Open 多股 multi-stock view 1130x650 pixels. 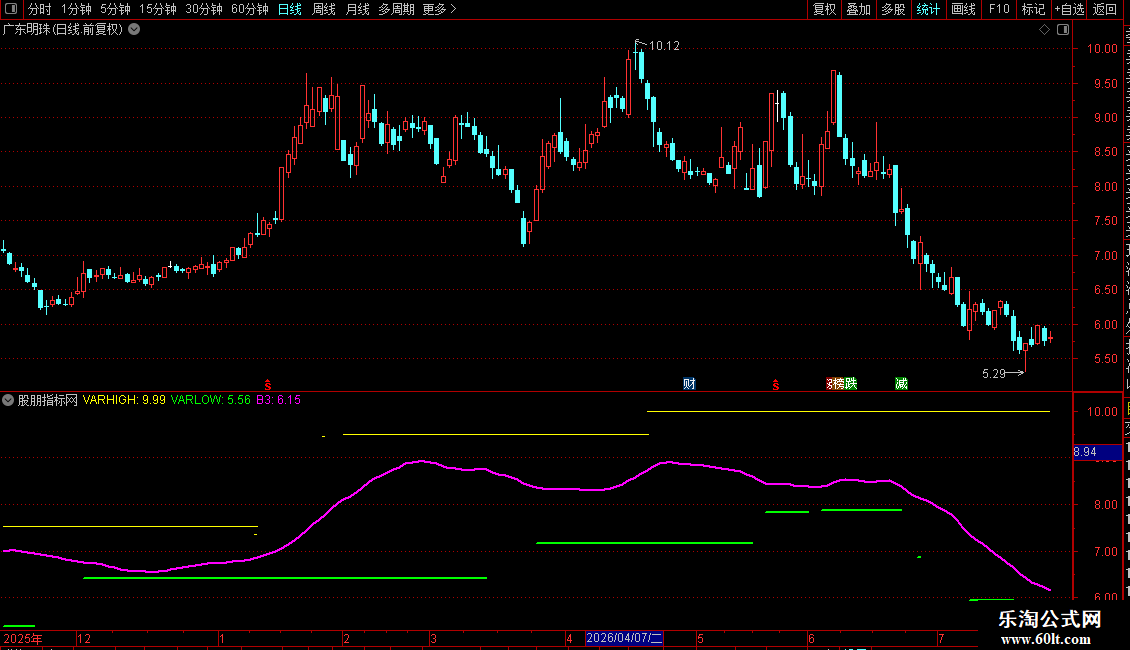coord(893,9)
